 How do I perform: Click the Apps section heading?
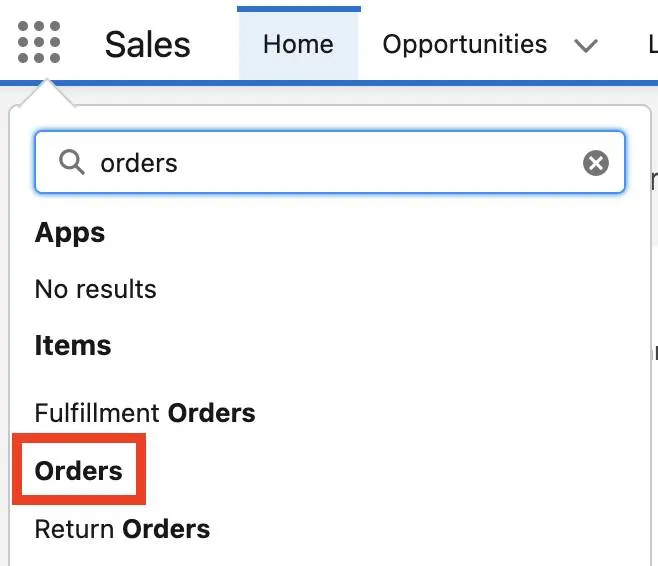(70, 233)
